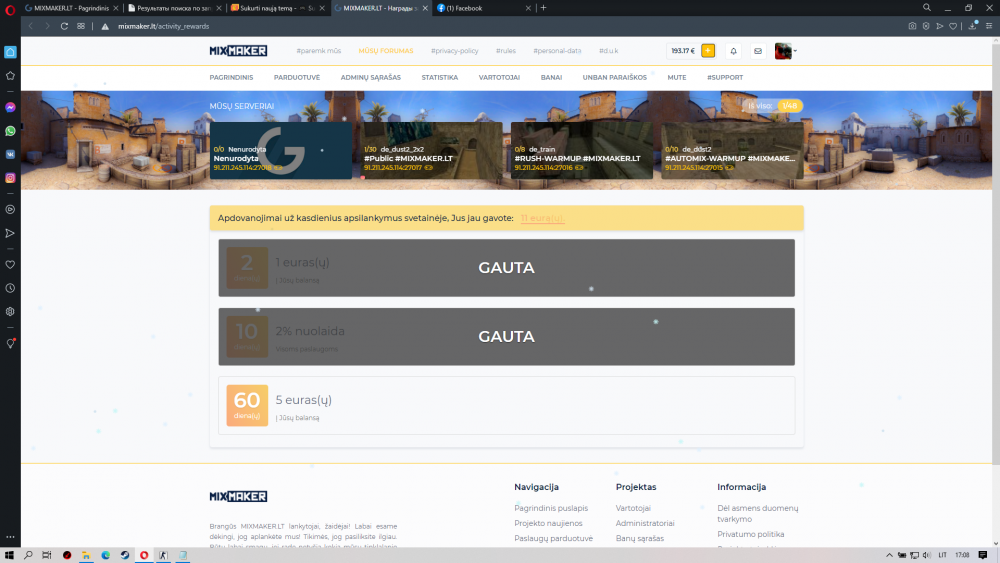Open Windows Start button
1000x563 pixels.
(x=9, y=555)
